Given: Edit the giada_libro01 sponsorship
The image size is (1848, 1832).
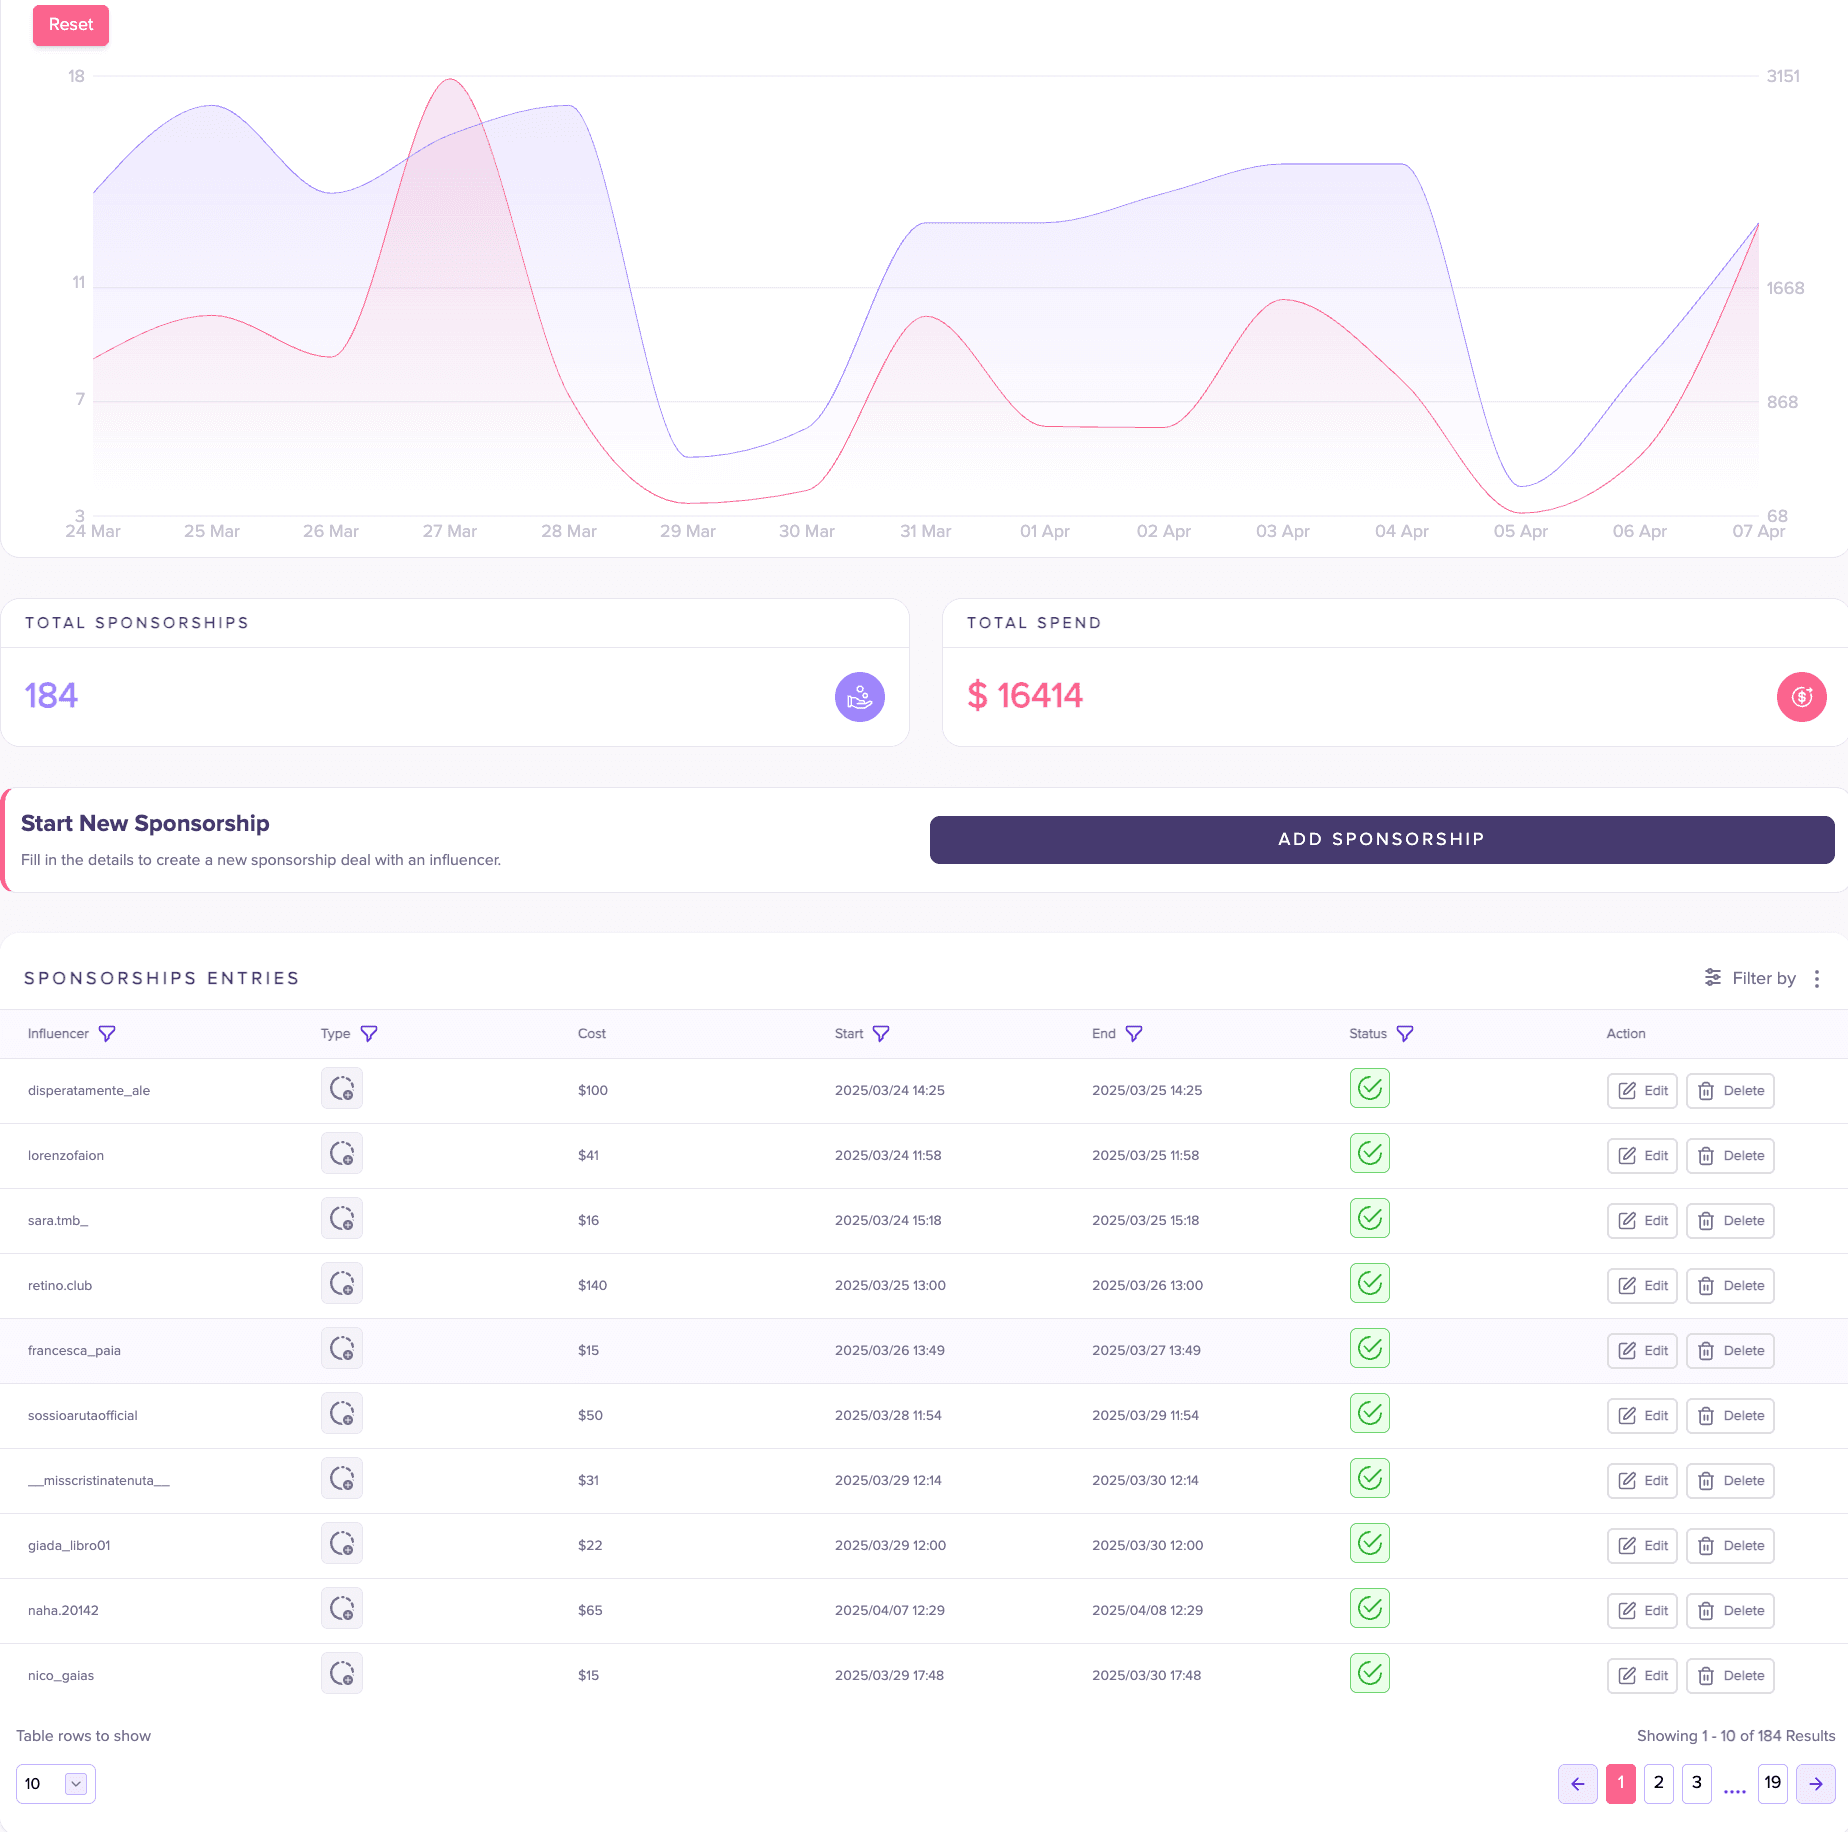Looking at the screenshot, I should pyautogui.click(x=1642, y=1546).
